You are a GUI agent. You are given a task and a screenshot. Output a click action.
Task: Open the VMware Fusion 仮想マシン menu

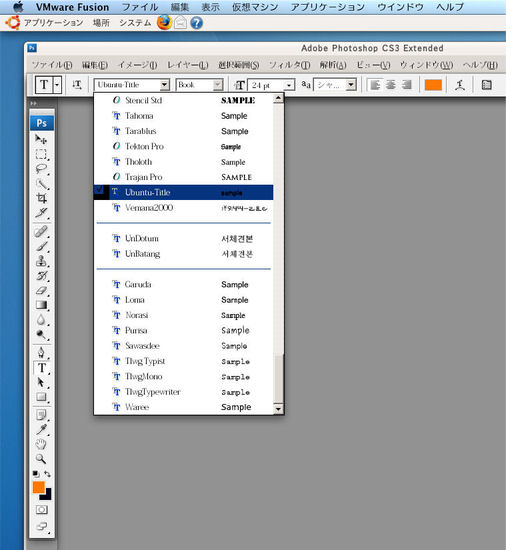click(255, 7)
